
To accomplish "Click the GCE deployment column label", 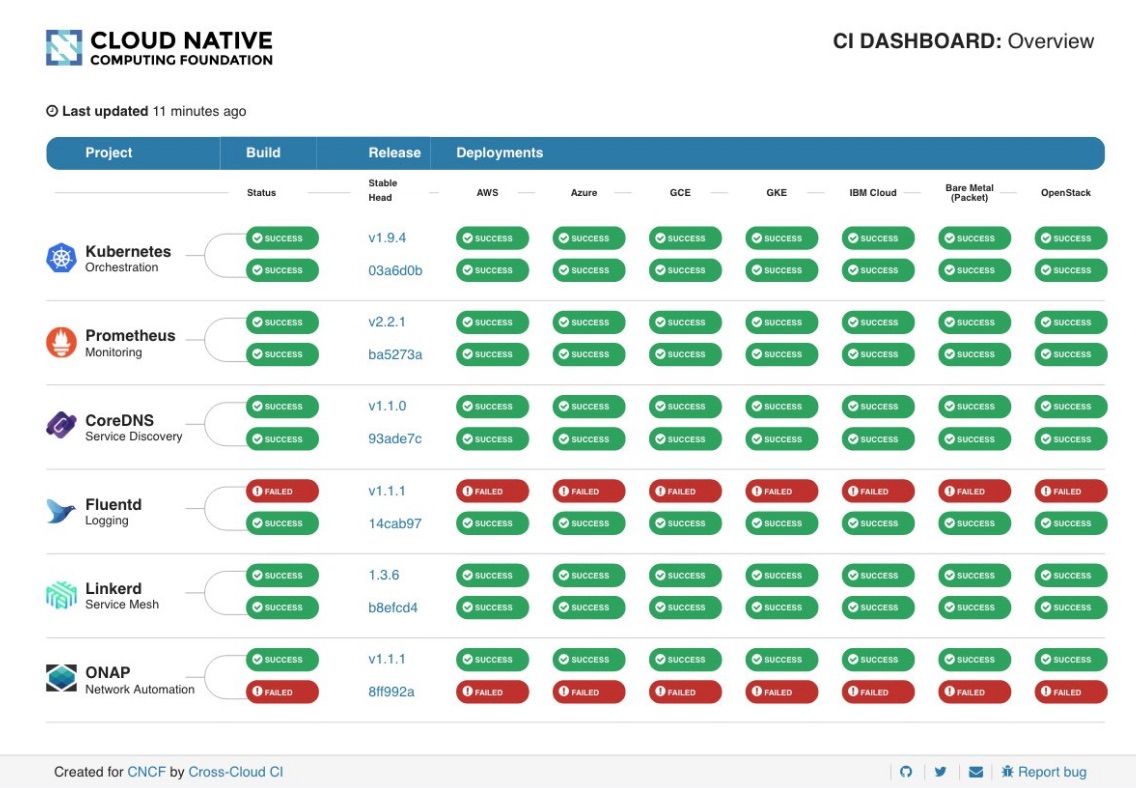I will click(680, 193).
